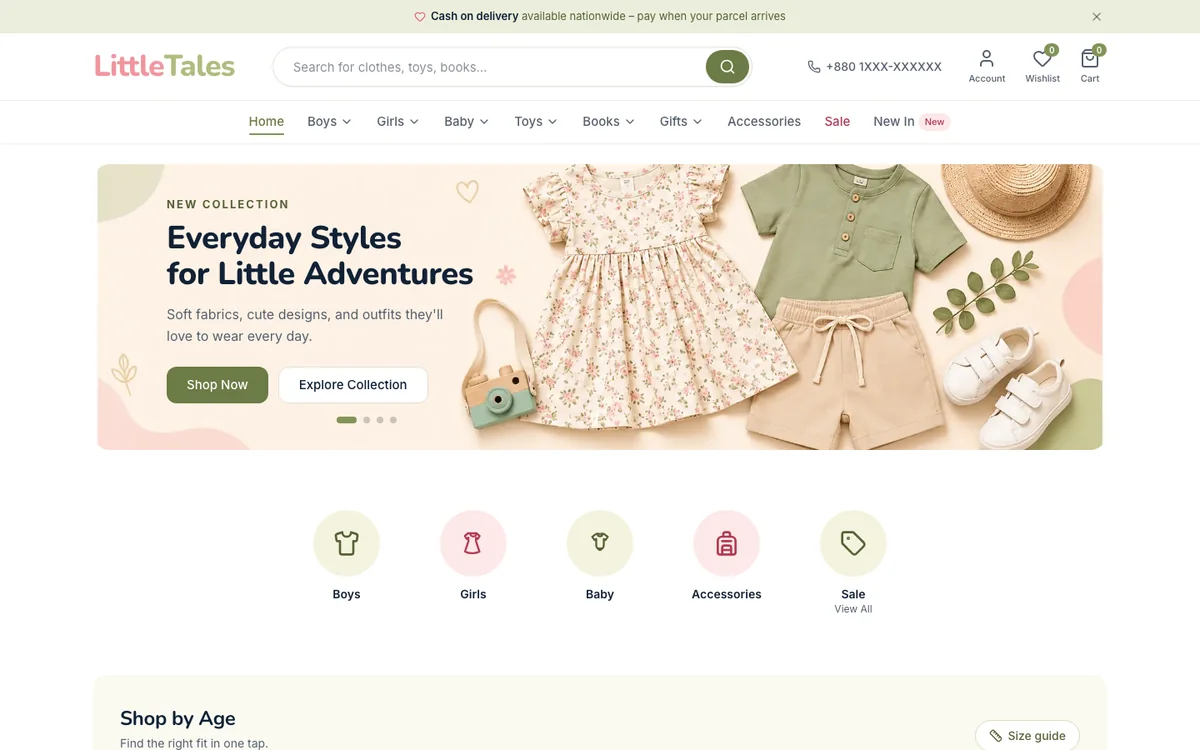Image resolution: width=1200 pixels, height=750 pixels.
Task: Expand the Gifts menu dropdown
Action: [681, 121]
